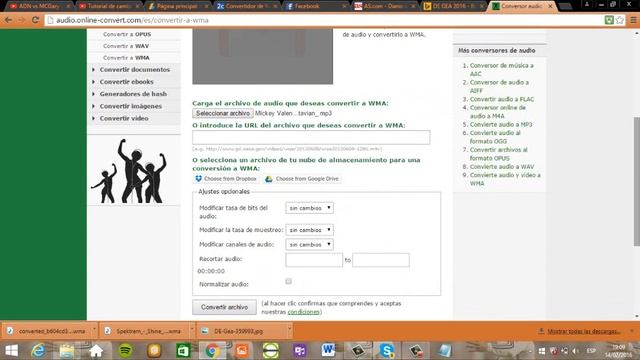
Task: Close the Conversor audio tab
Action: (550, 6)
